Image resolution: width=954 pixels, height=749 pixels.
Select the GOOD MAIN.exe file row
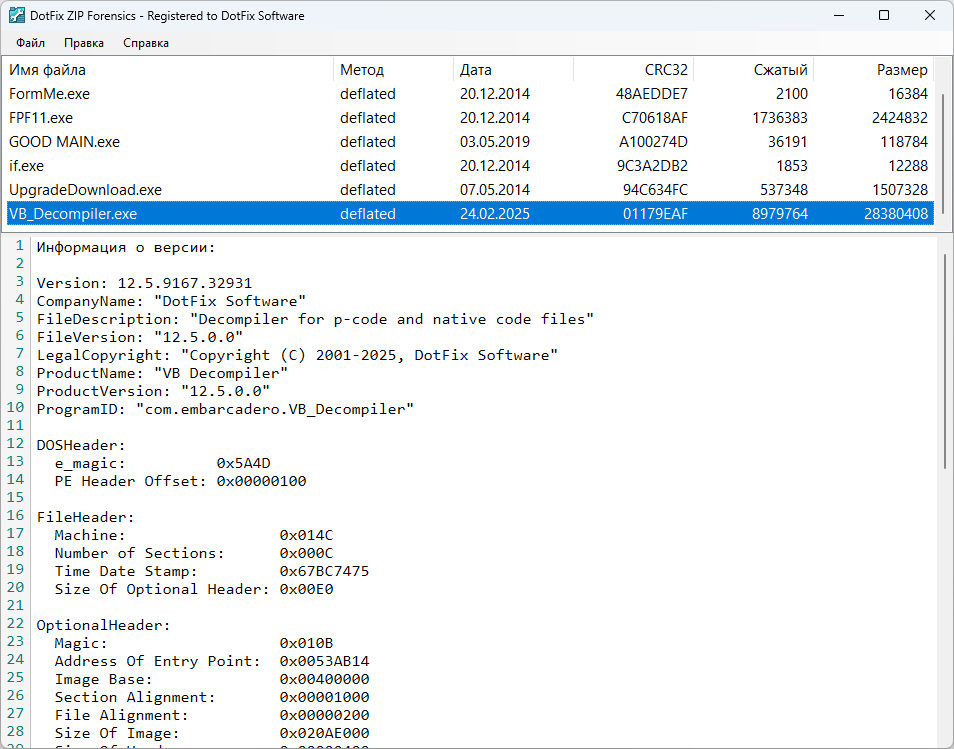(x=470, y=142)
